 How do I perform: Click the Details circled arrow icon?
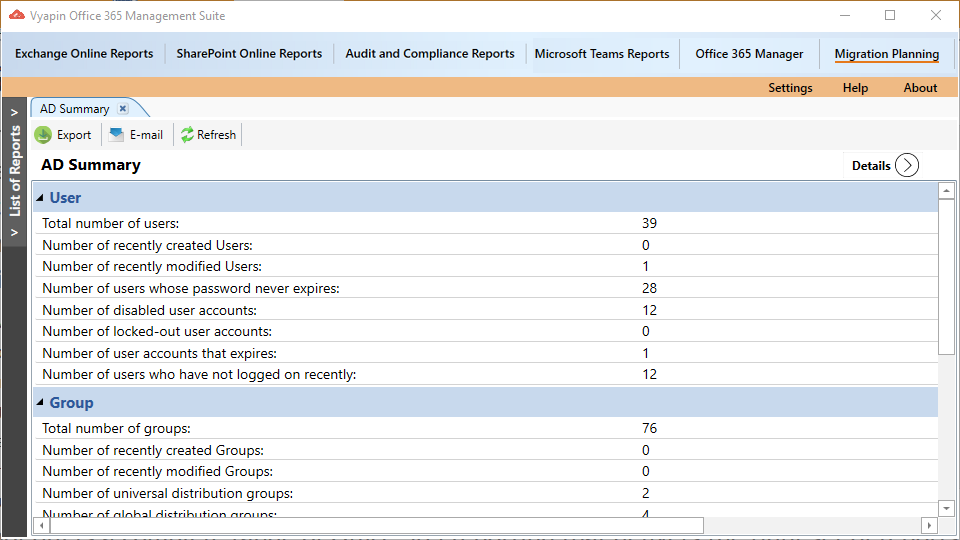[x=906, y=166]
